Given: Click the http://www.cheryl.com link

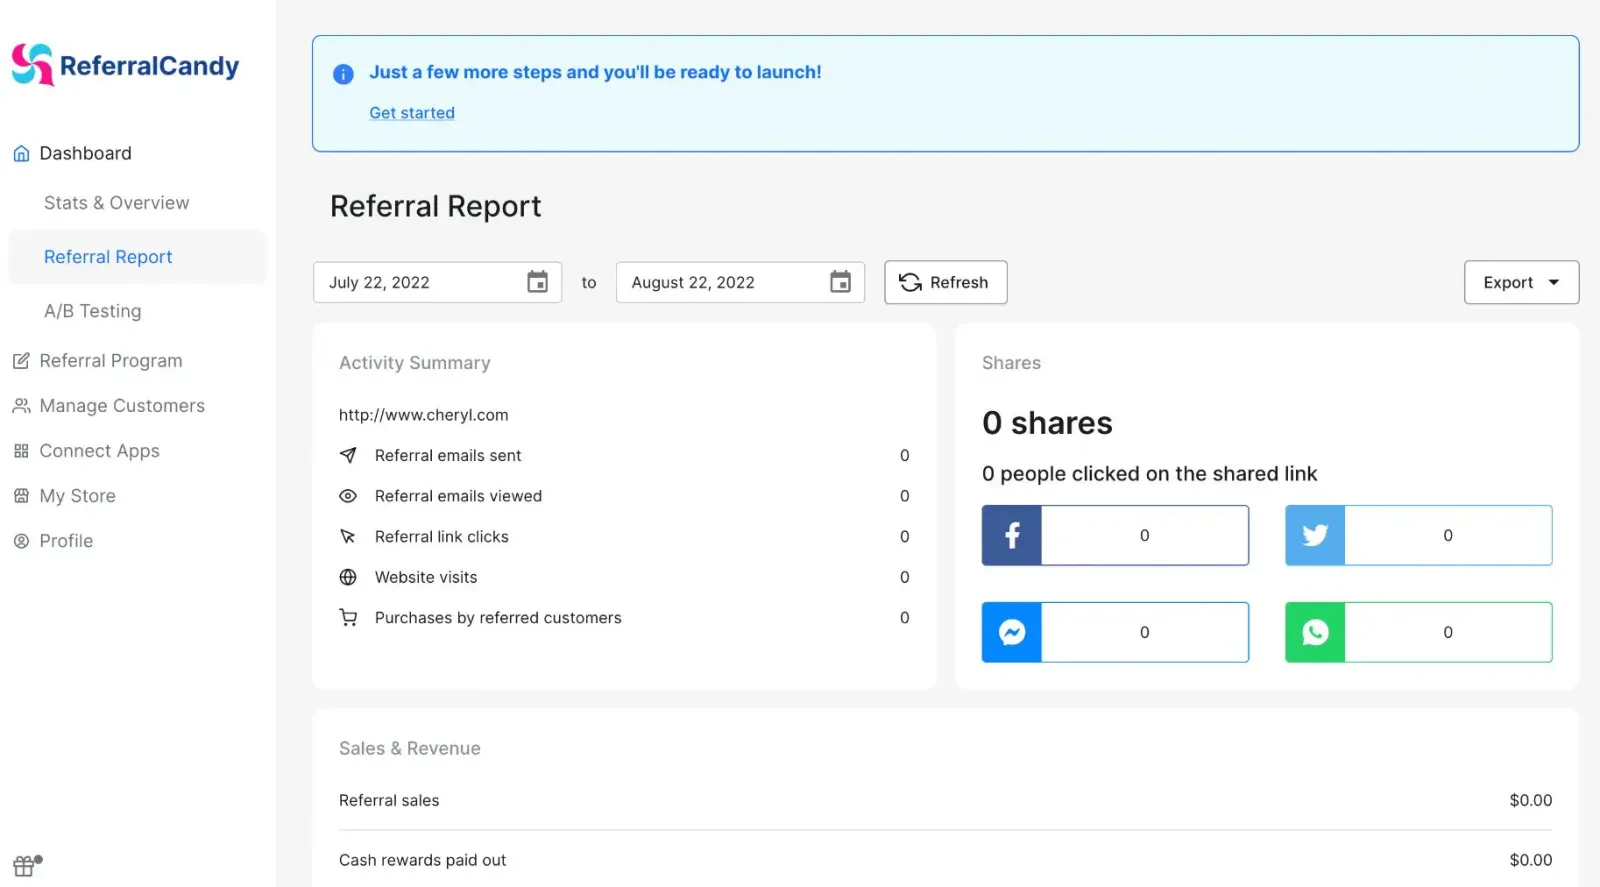Looking at the screenshot, I should pos(423,415).
